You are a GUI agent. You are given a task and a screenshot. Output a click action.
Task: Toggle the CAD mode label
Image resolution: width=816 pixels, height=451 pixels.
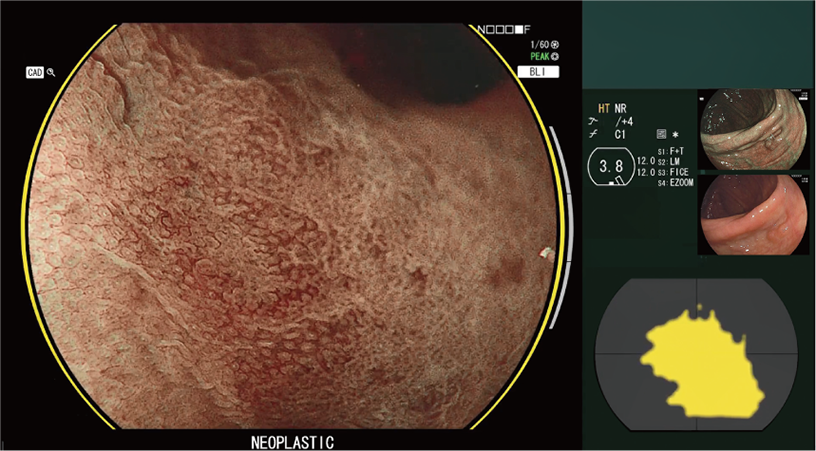[35, 73]
